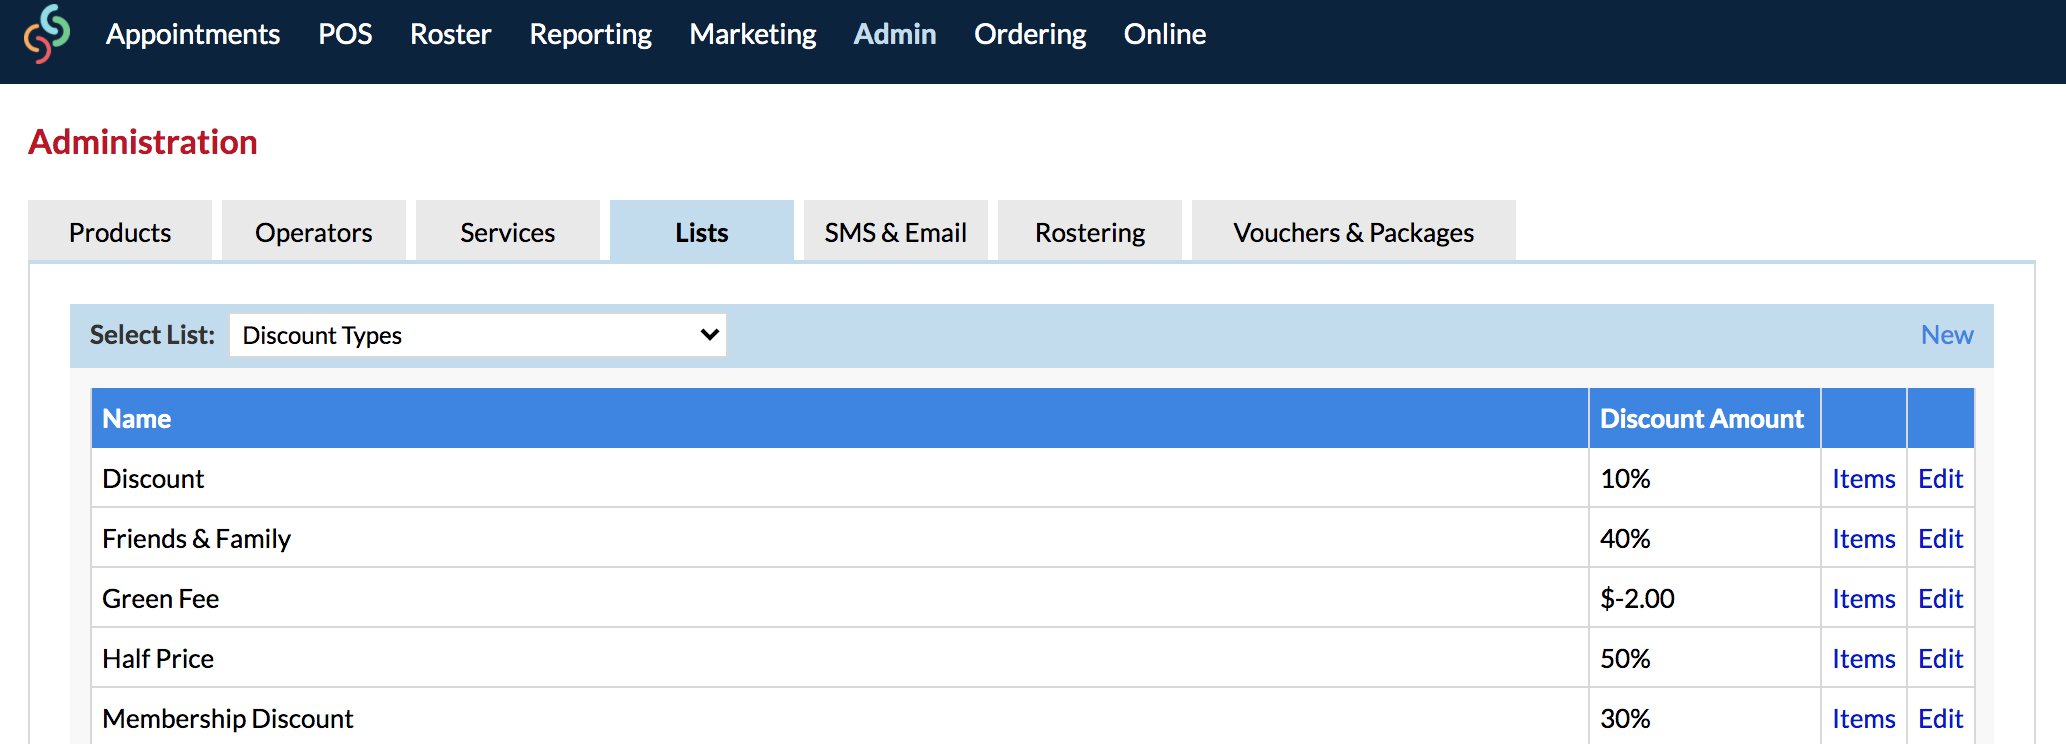Open the POS menu
Viewport: 2066px width, 744px height.
[345, 34]
